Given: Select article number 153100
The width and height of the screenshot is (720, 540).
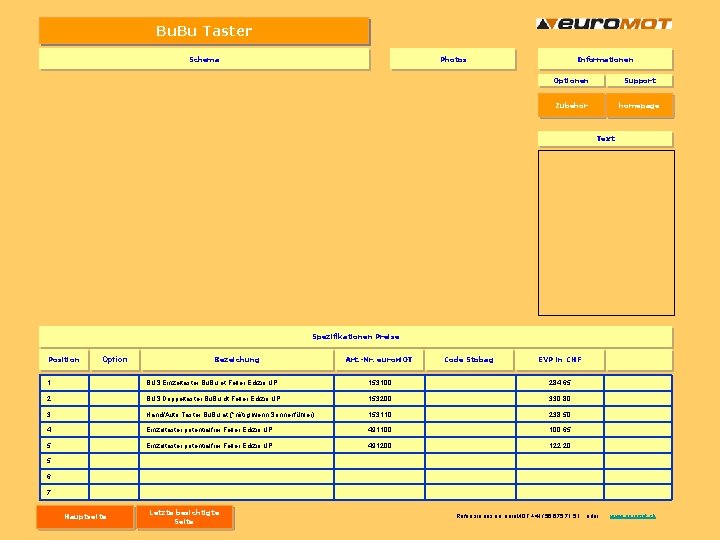Looking at the screenshot, I should [380, 382].
